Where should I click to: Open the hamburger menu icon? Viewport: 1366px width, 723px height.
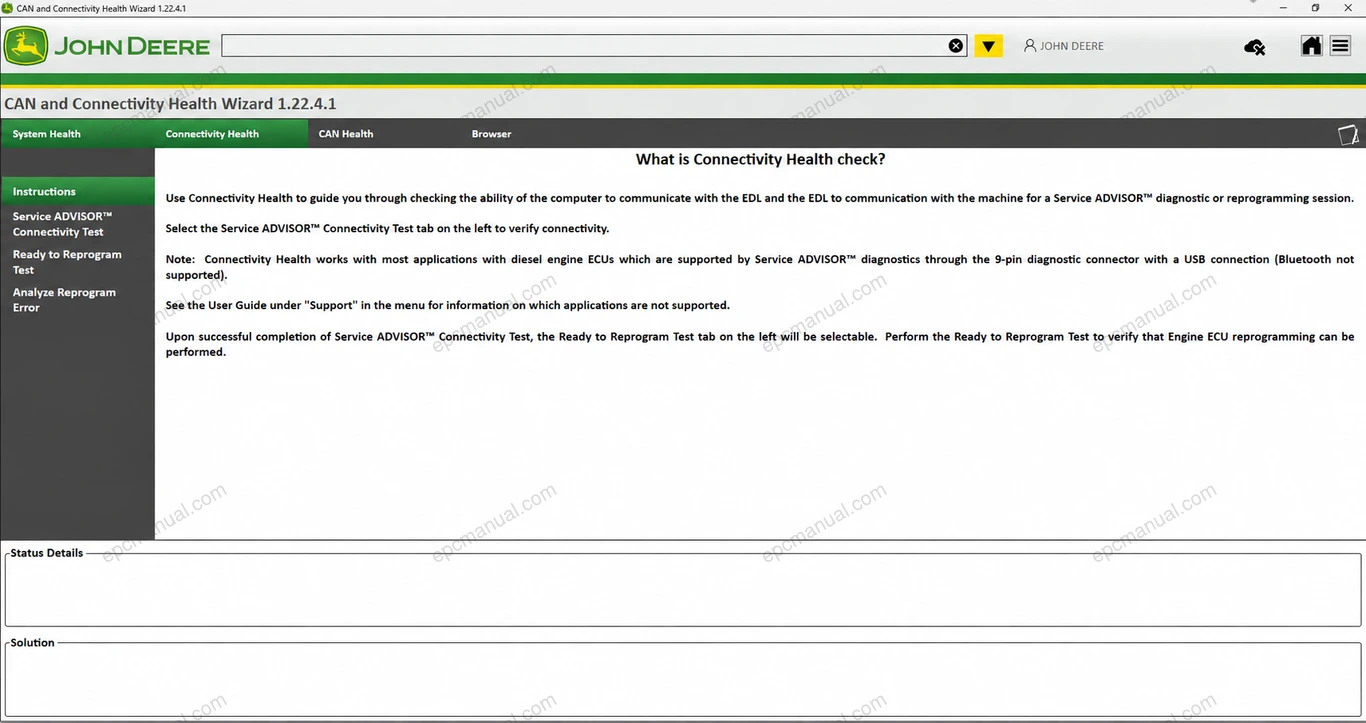[x=1340, y=46]
